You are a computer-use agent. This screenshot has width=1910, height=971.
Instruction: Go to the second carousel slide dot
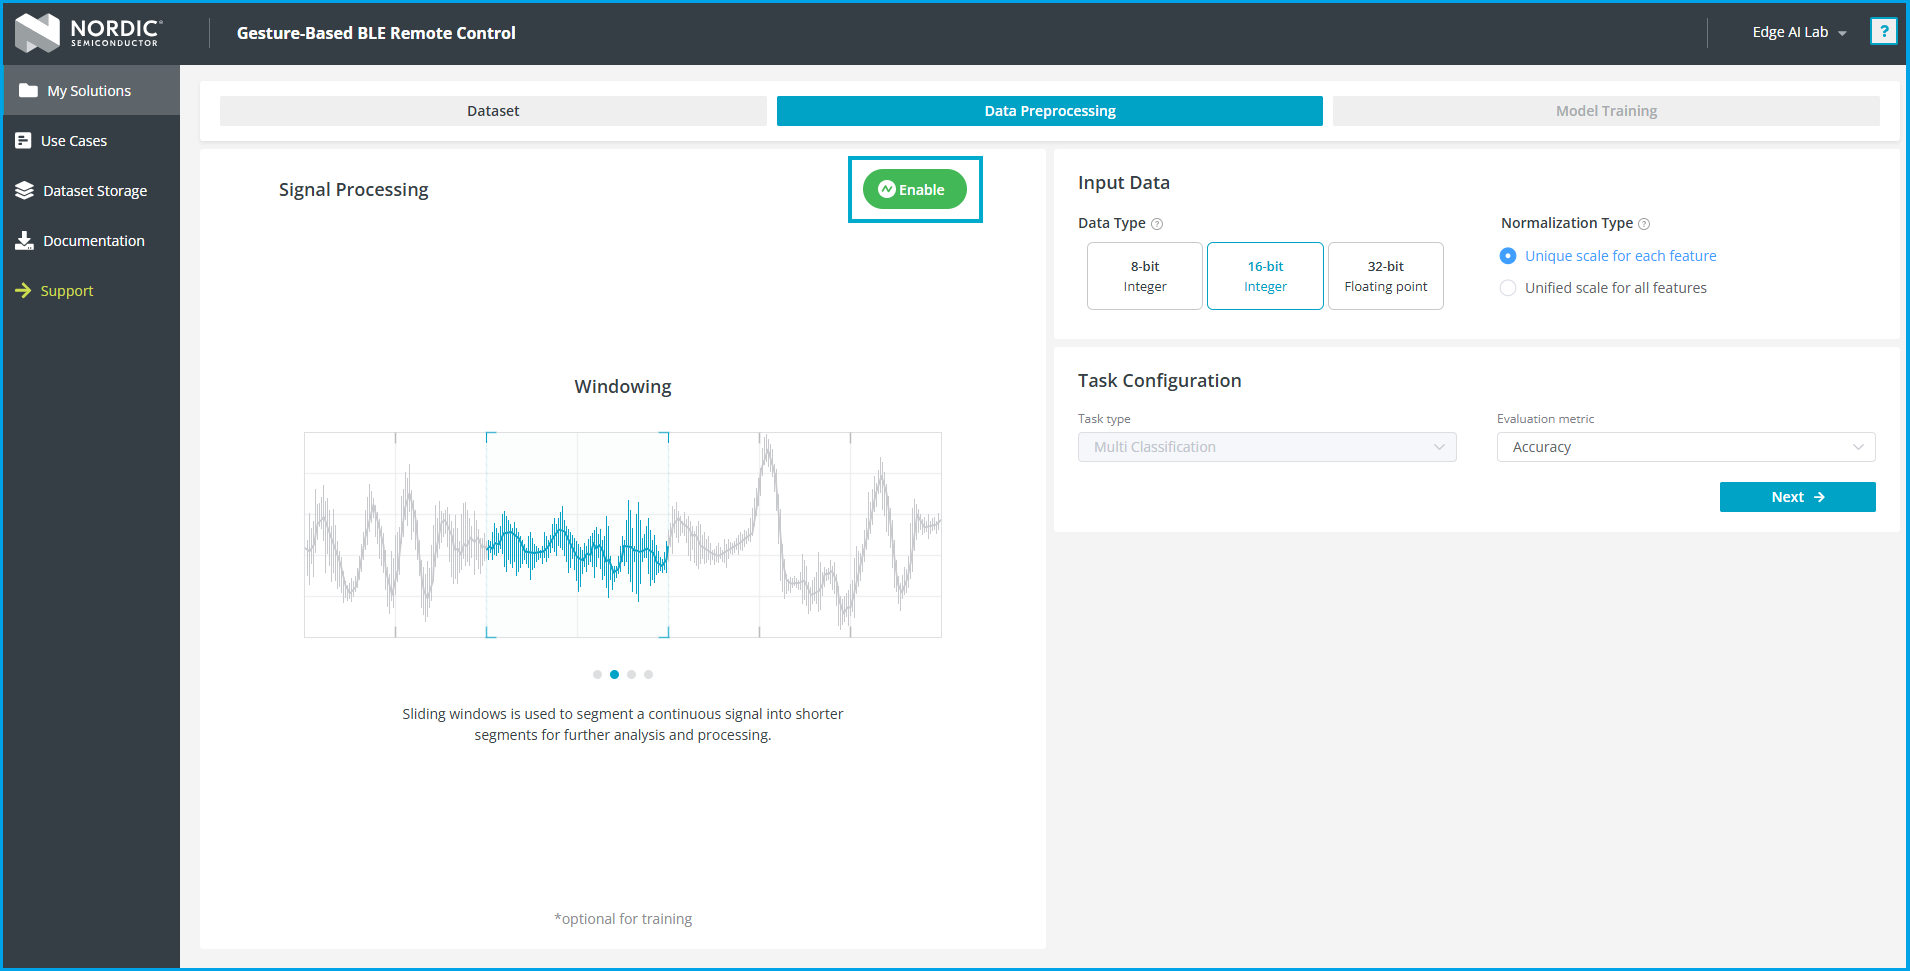pyautogui.click(x=614, y=674)
